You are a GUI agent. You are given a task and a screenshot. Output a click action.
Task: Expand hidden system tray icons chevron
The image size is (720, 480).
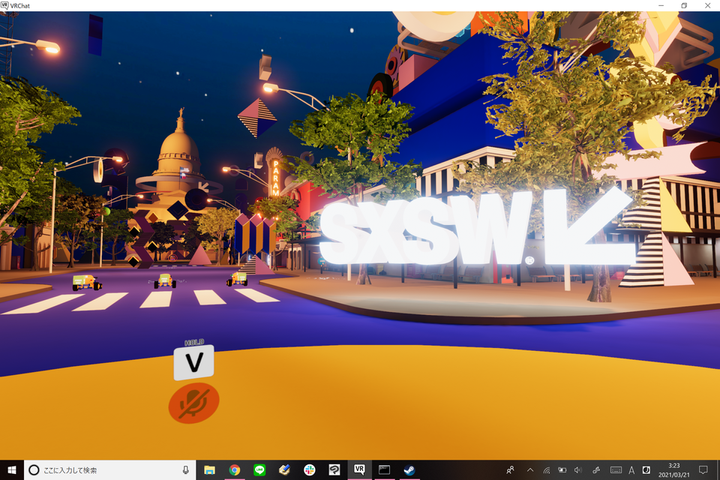pyautogui.click(x=530, y=470)
